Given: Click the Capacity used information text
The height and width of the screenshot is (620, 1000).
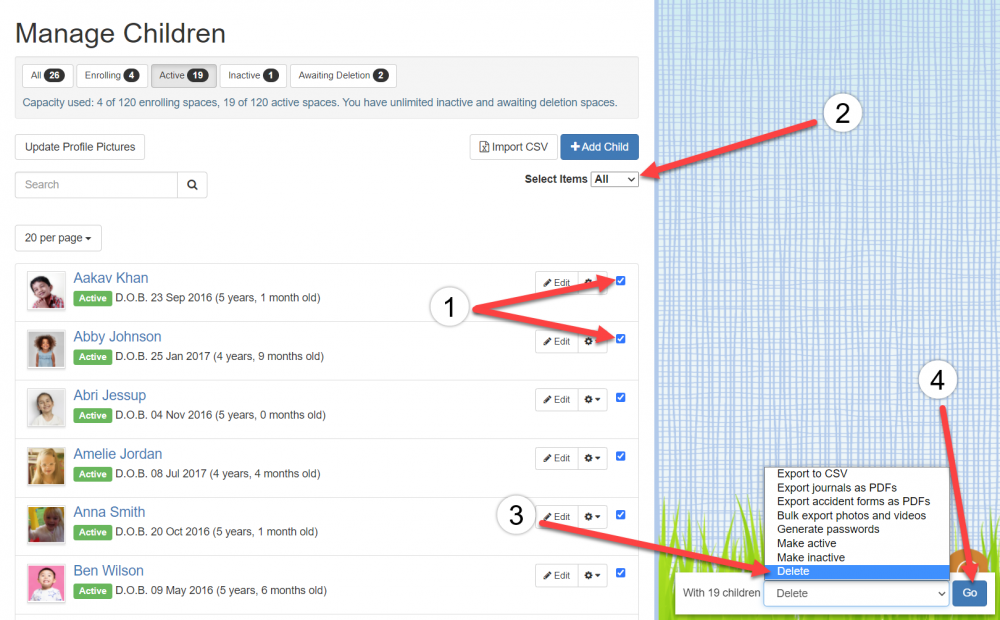Looking at the screenshot, I should pyautogui.click(x=320, y=103).
